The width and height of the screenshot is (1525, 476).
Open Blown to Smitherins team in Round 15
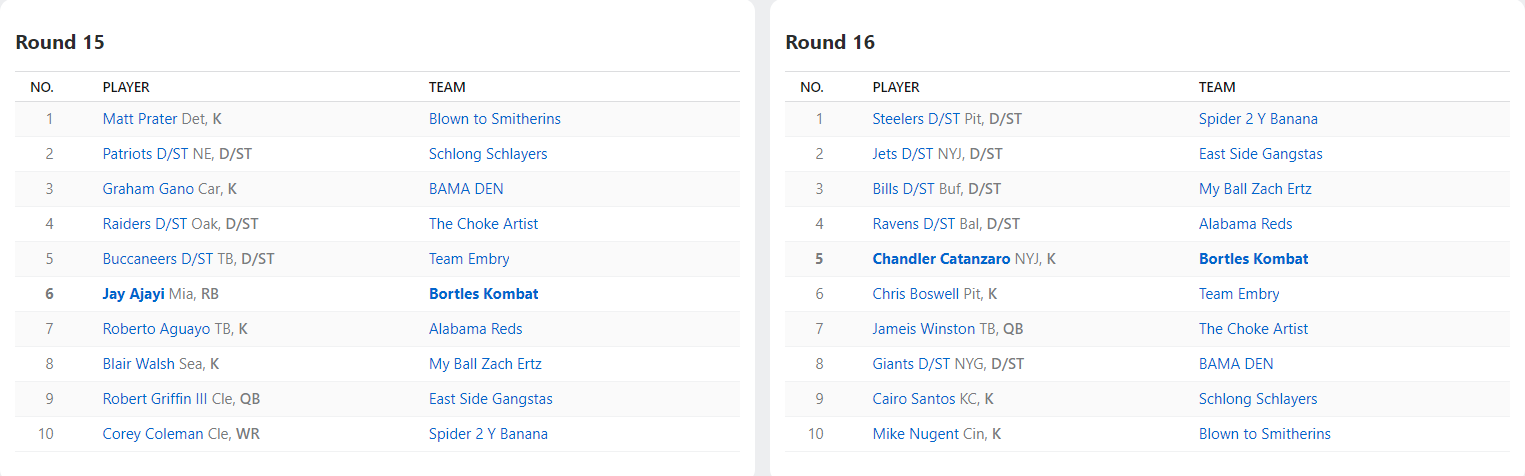point(494,119)
